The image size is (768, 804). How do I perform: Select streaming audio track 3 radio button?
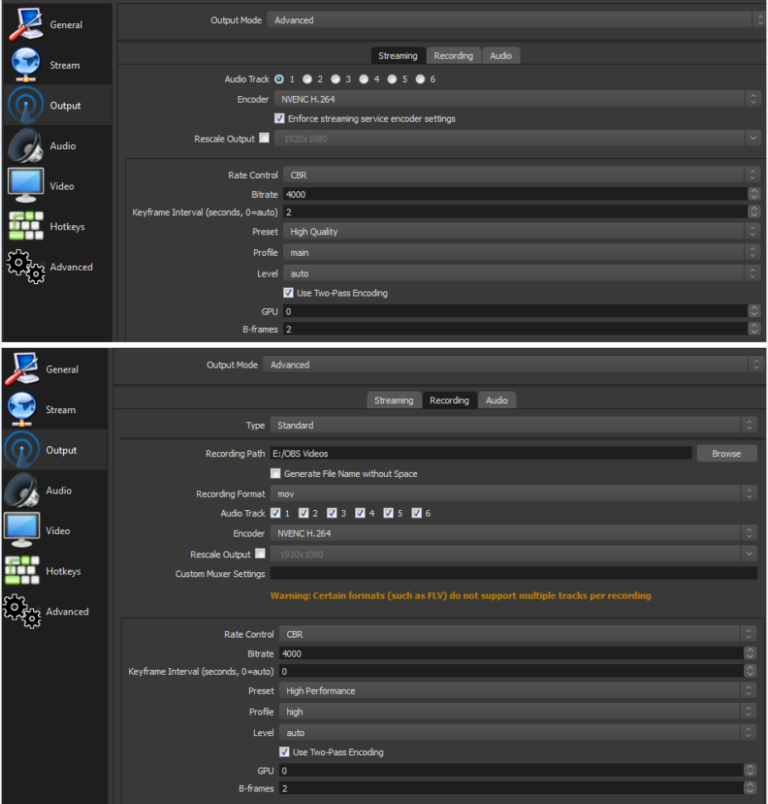335,79
